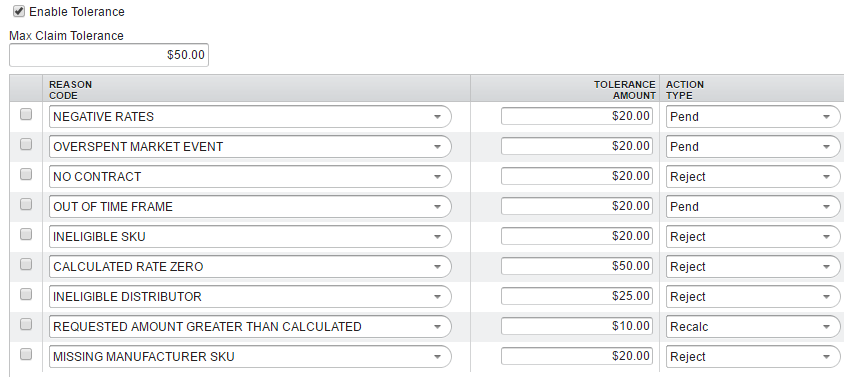Check the INELIGIBLE DISTRIBUTOR row checkbox
Viewport: 844px width, 377px height.
[26, 295]
